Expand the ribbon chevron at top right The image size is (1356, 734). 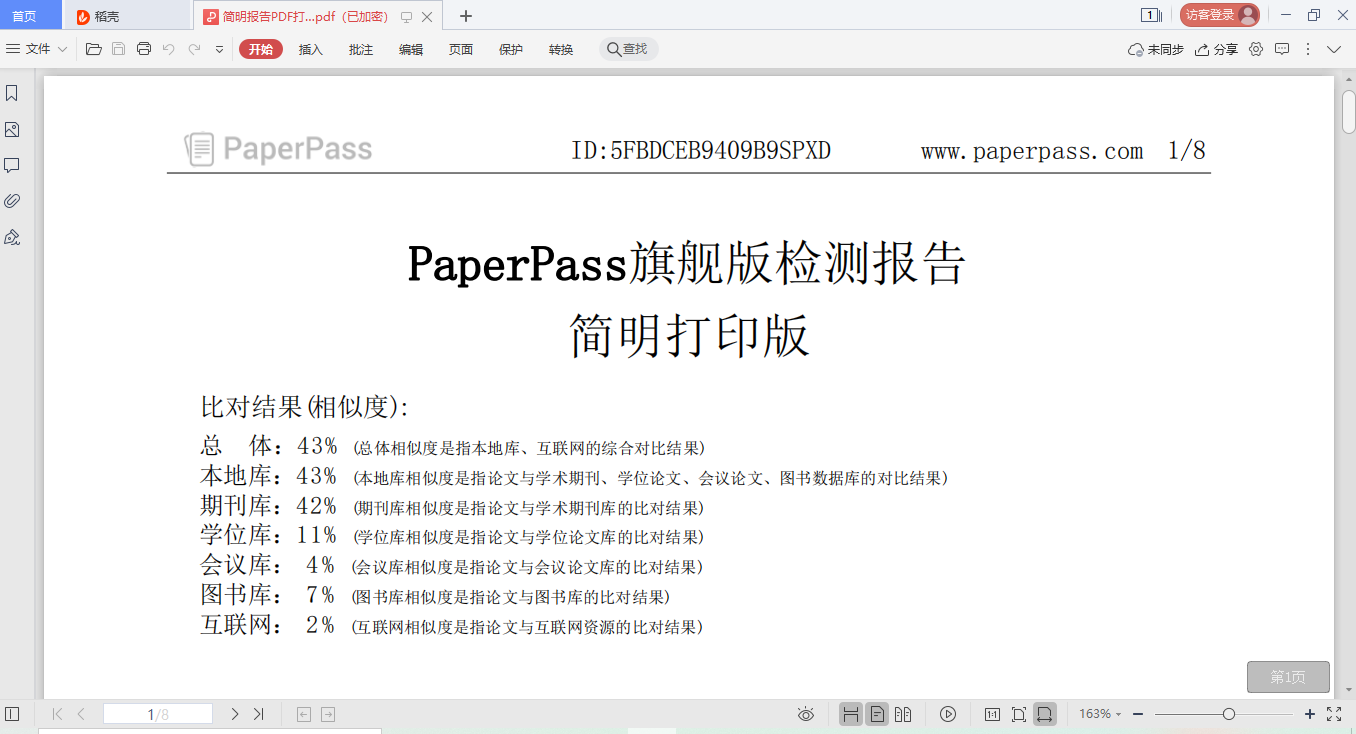(x=1334, y=49)
